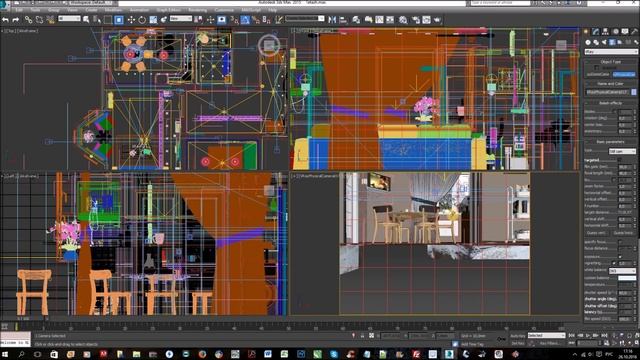This screenshot has width=640, height=360.
Task: Activate the Select and Move tool
Action: (131, 19)
